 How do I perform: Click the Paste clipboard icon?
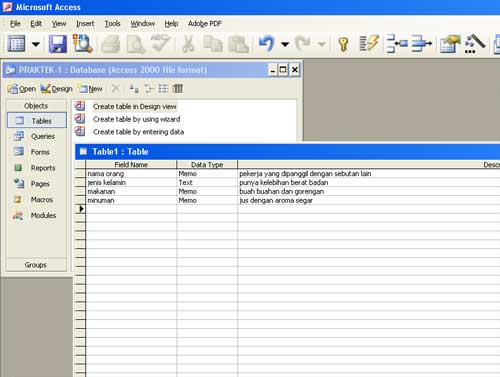239,44
